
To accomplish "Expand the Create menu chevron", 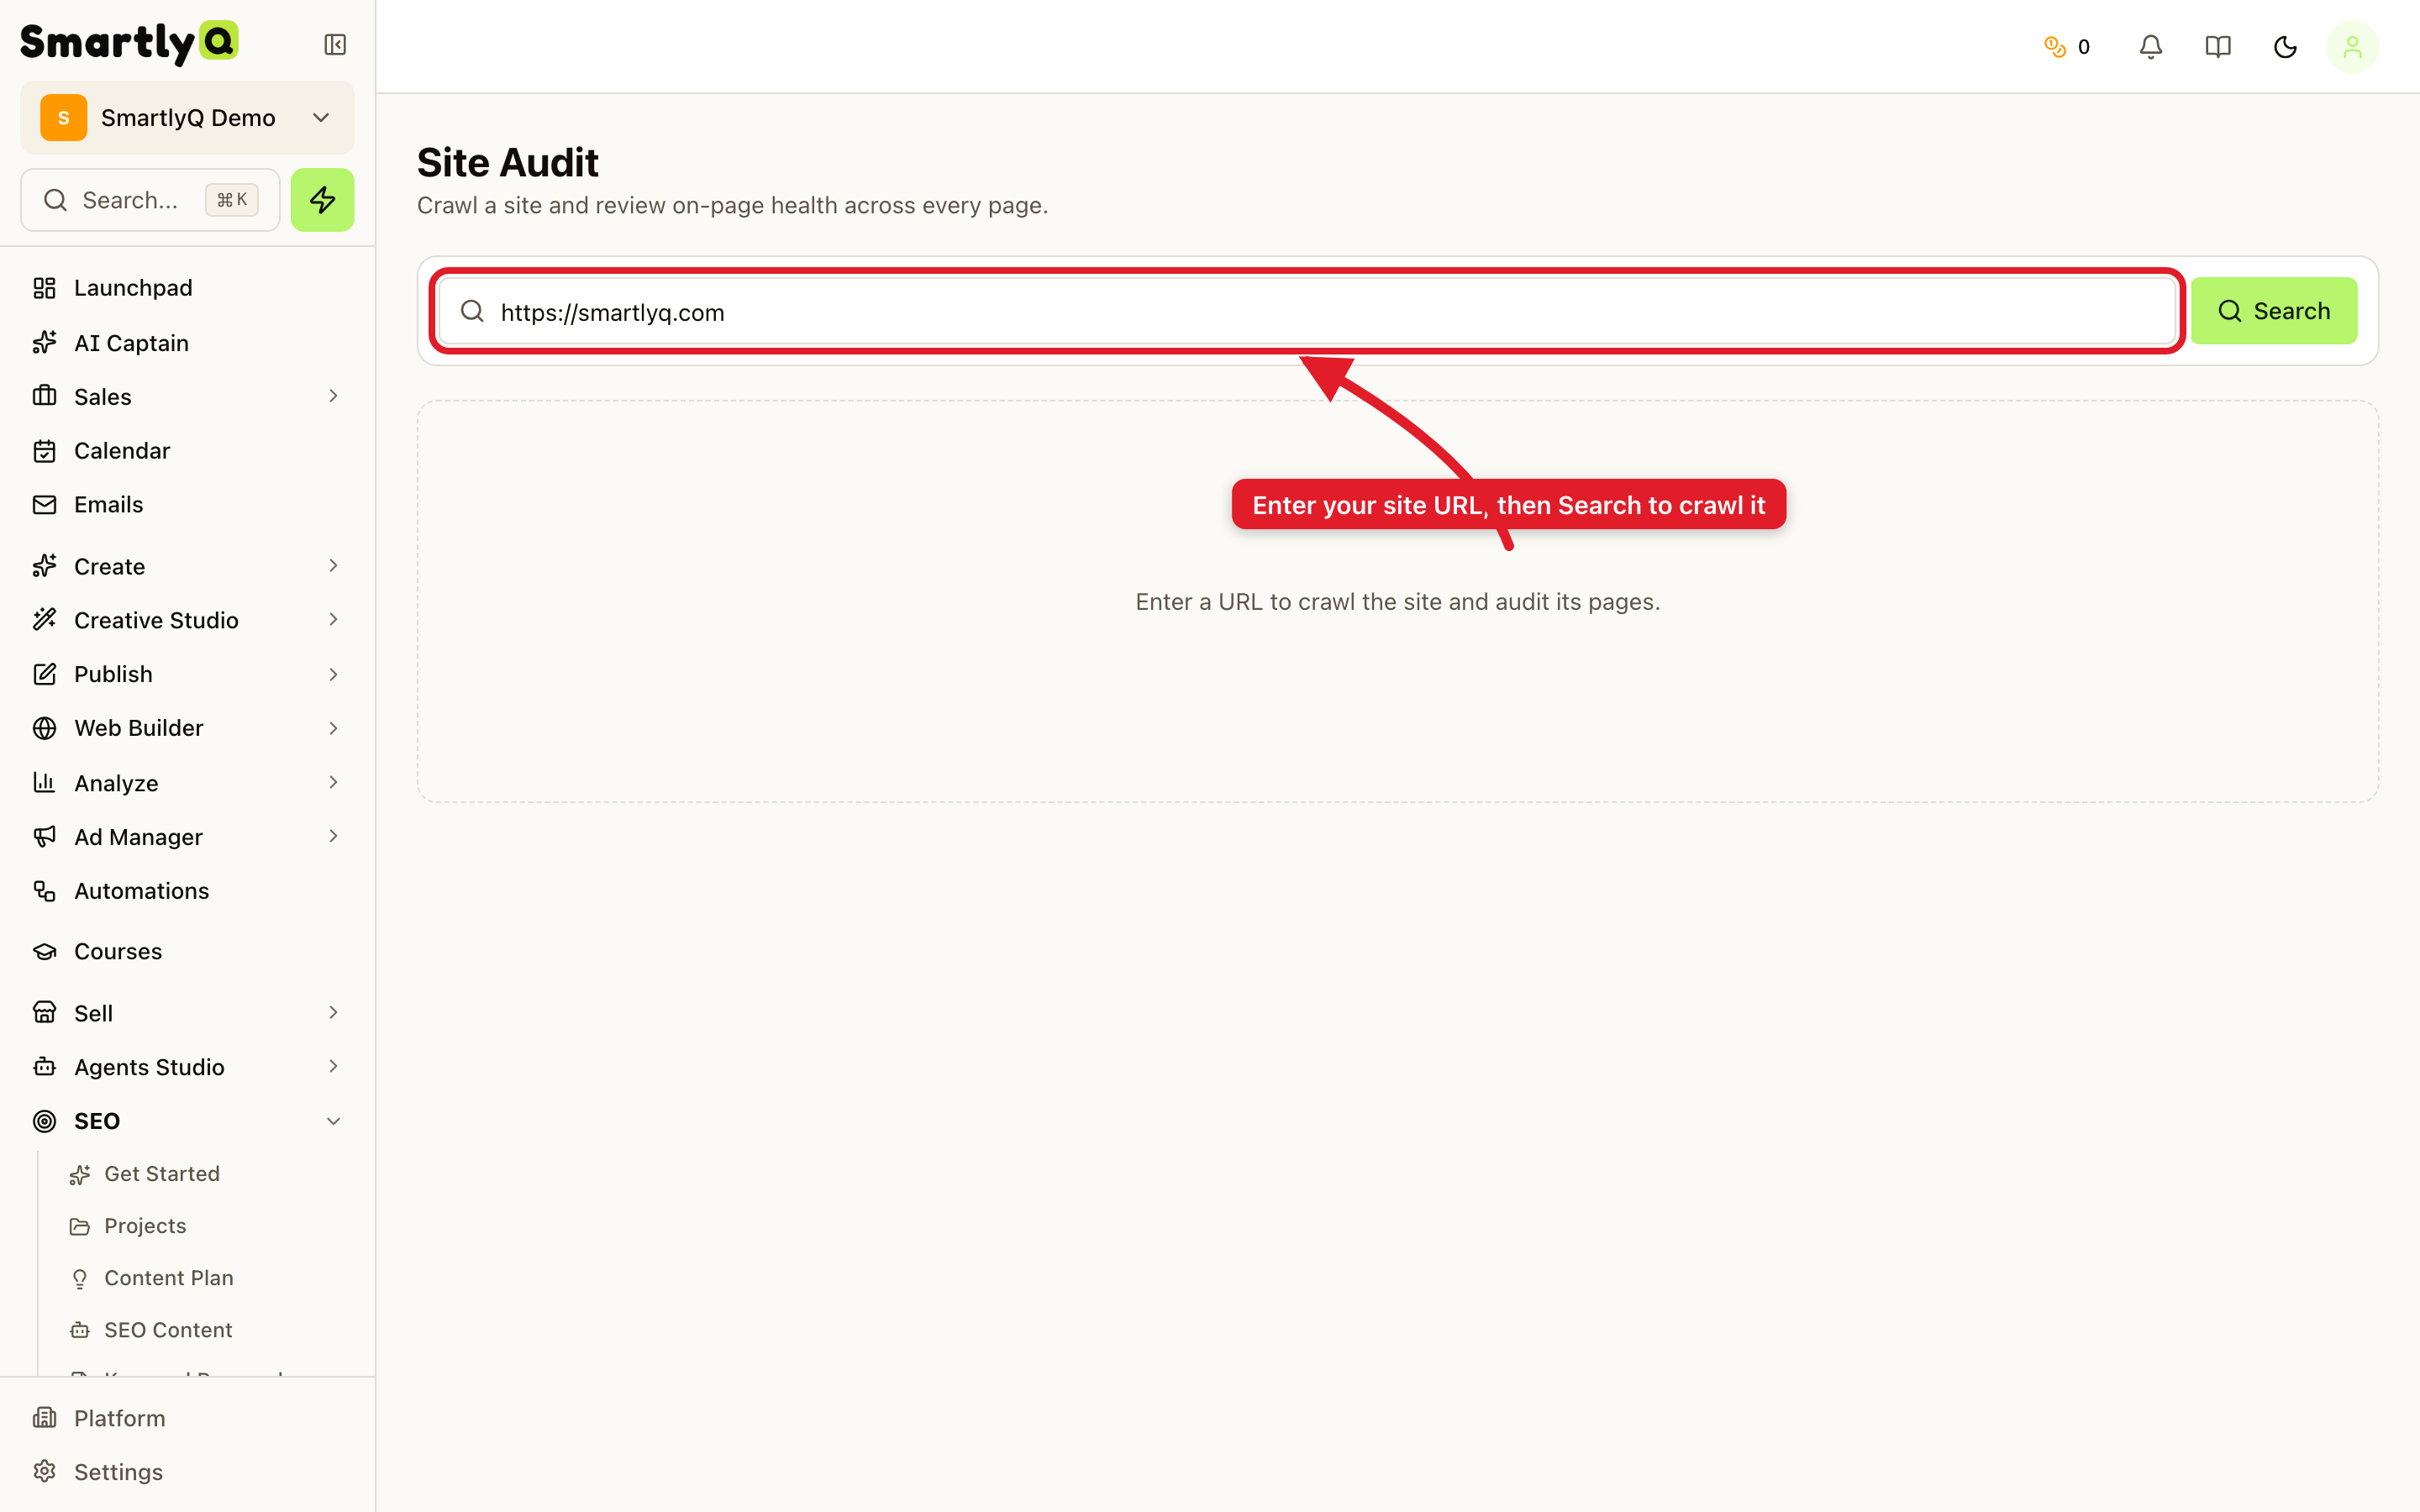I will [x=333, y=566].
